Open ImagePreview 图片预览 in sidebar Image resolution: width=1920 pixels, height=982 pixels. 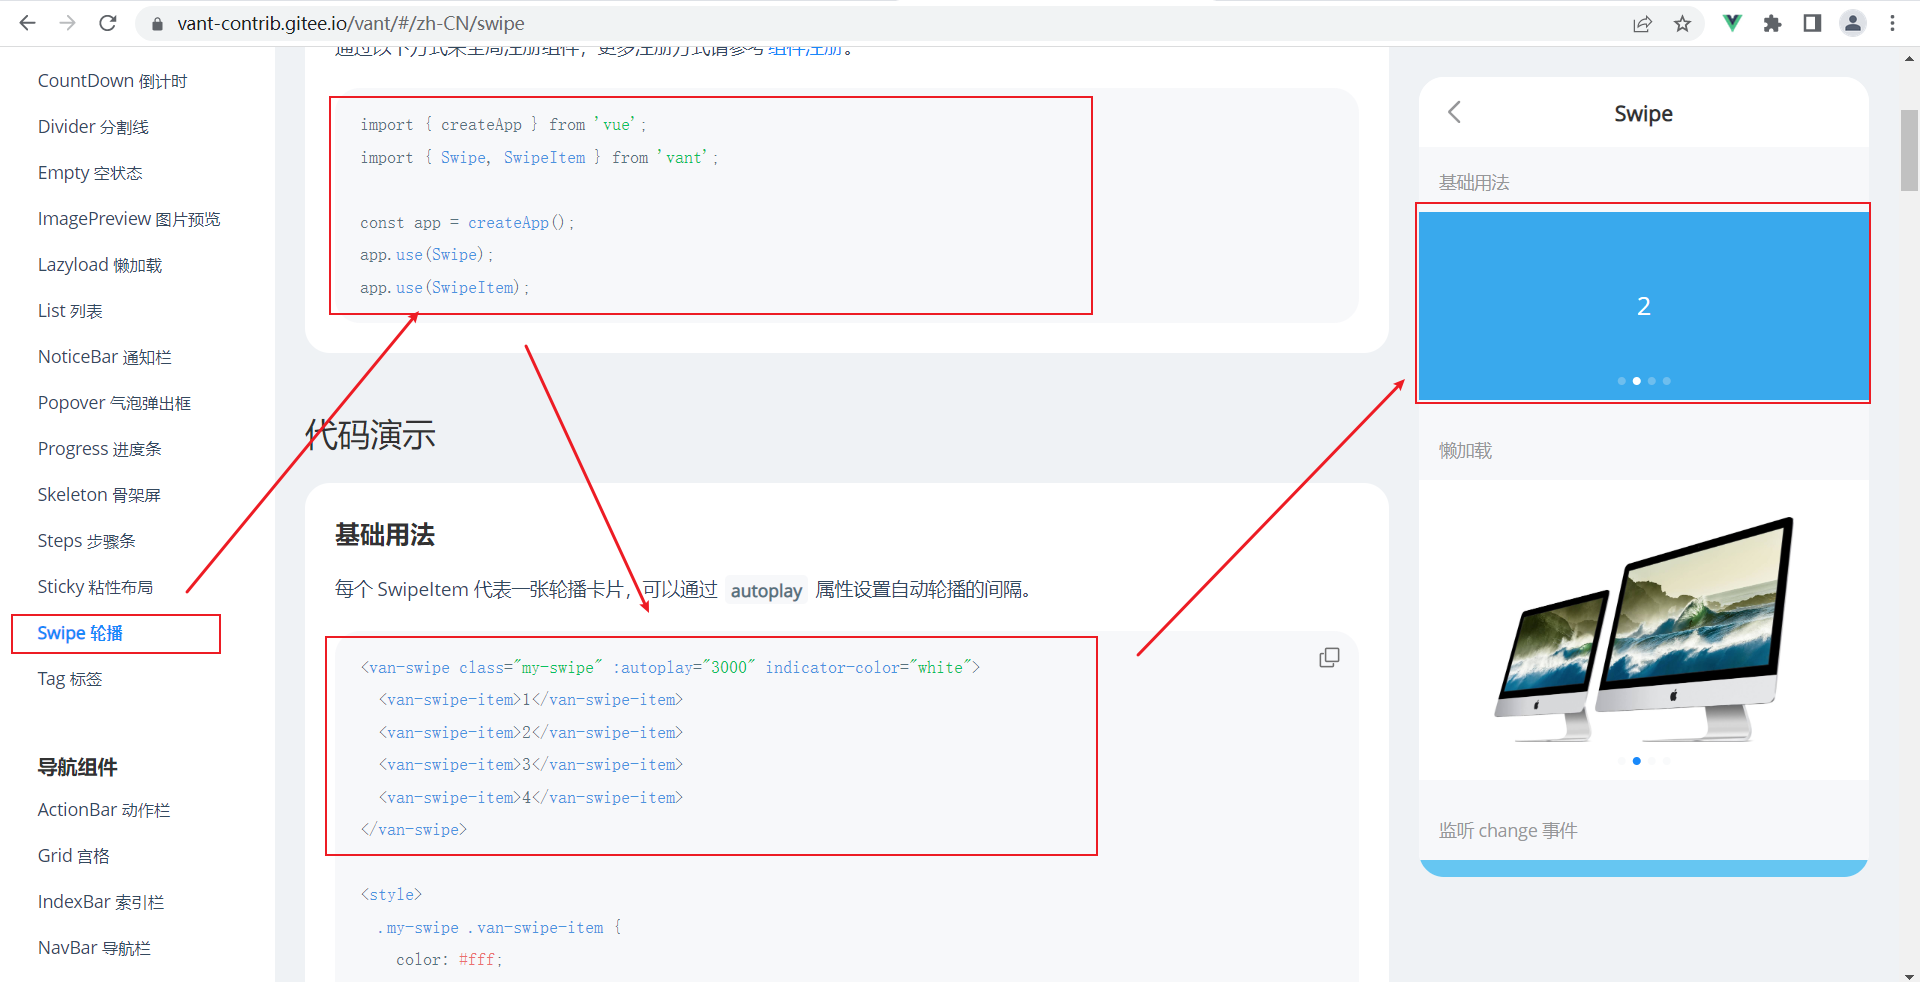[129, 219]
